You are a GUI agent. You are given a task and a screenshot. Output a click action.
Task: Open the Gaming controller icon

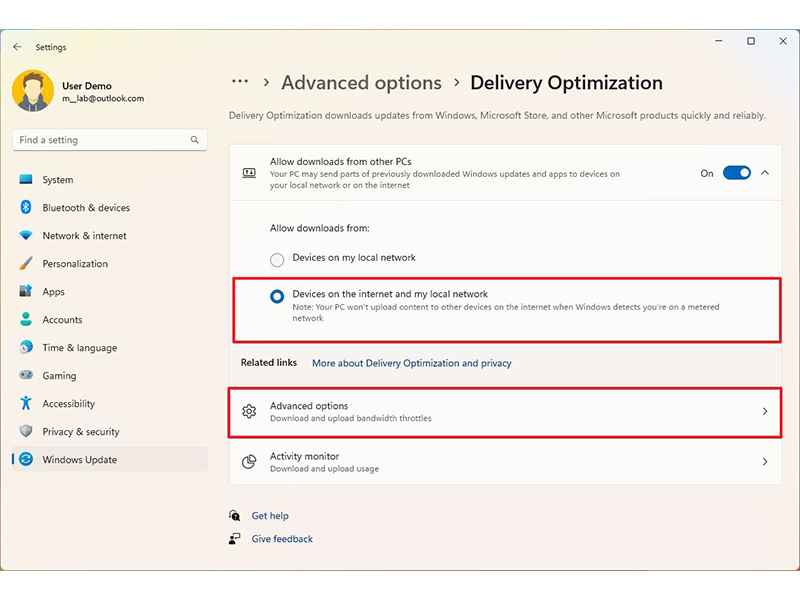26,375
